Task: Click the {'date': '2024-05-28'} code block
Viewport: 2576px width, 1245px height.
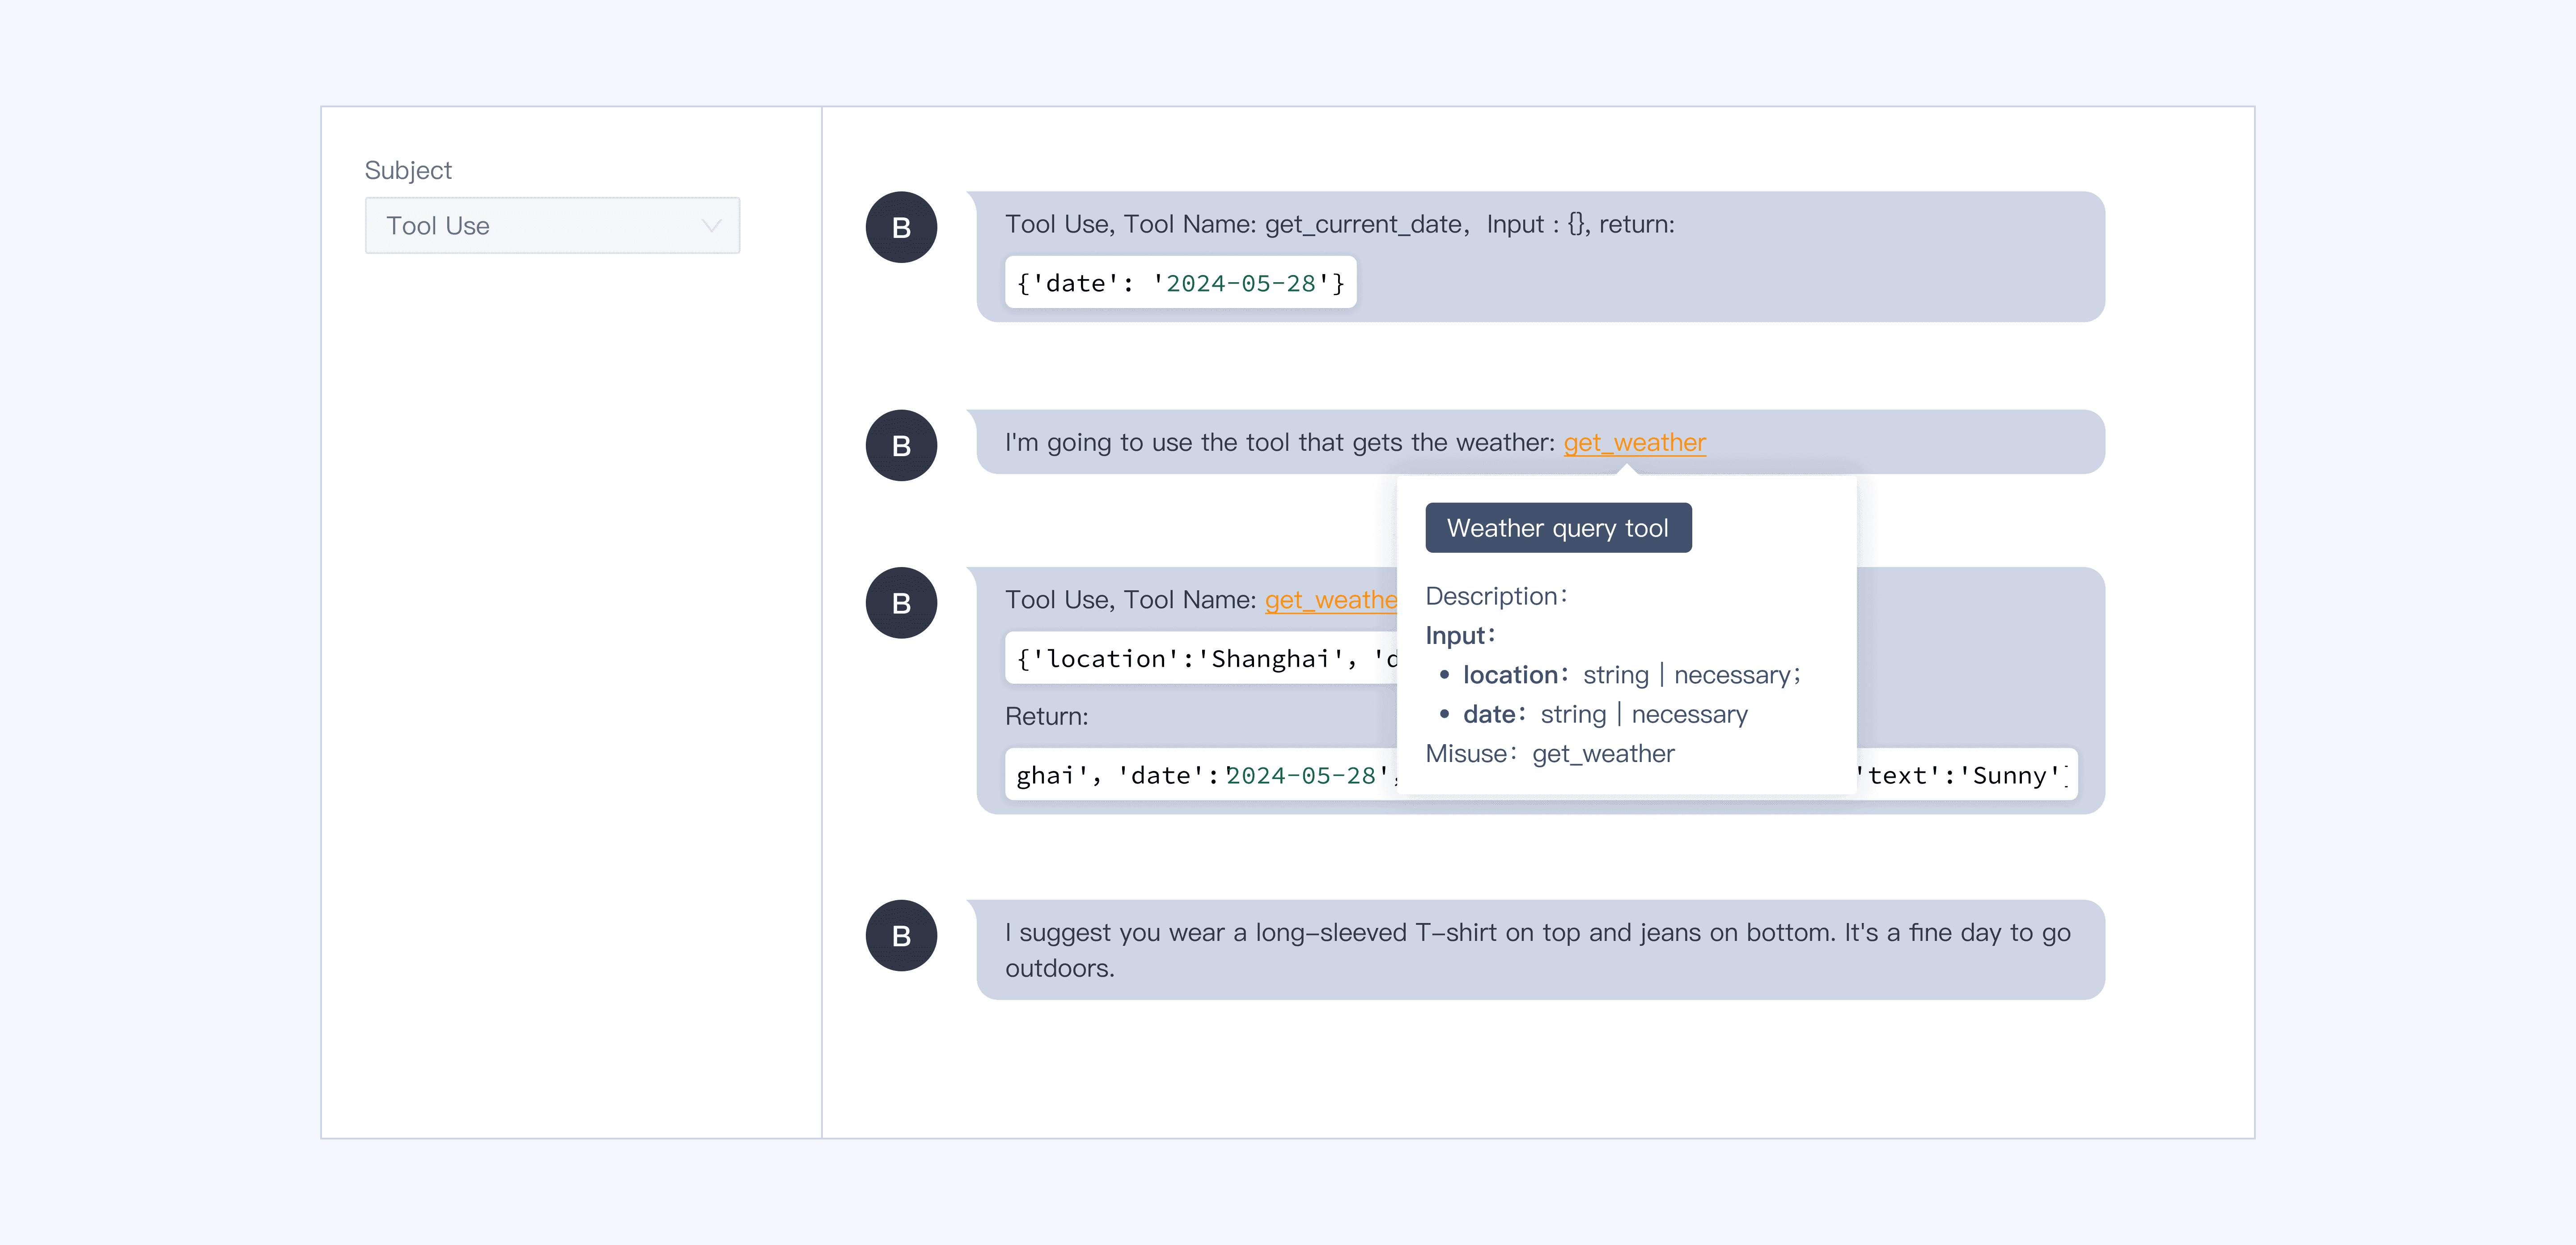Action: tap(1180, 283)
